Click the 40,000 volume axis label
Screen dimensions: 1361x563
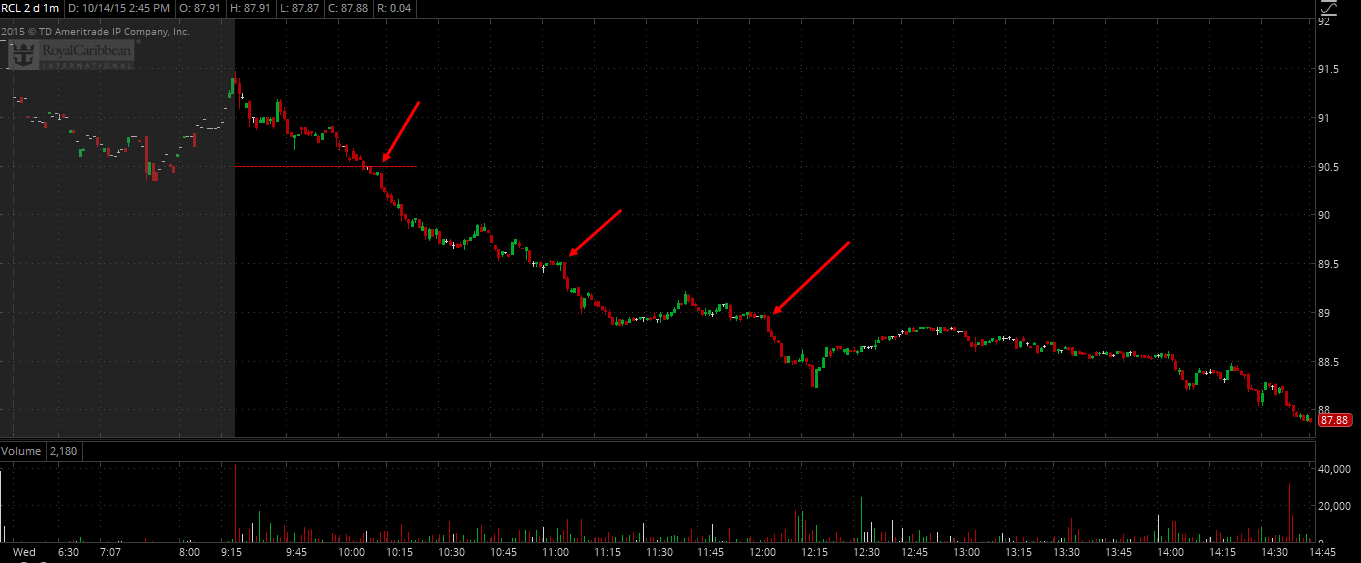pos(1335,469)
